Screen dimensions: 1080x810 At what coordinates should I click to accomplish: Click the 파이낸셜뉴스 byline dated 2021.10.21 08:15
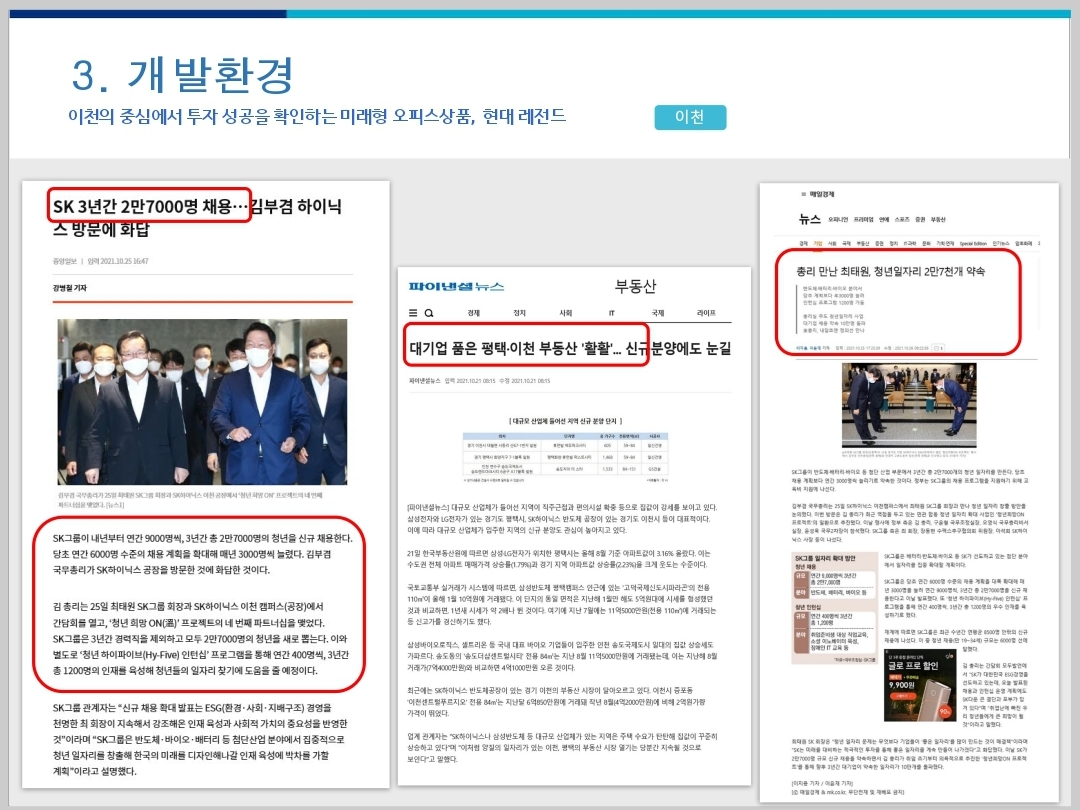coord(479,380)
